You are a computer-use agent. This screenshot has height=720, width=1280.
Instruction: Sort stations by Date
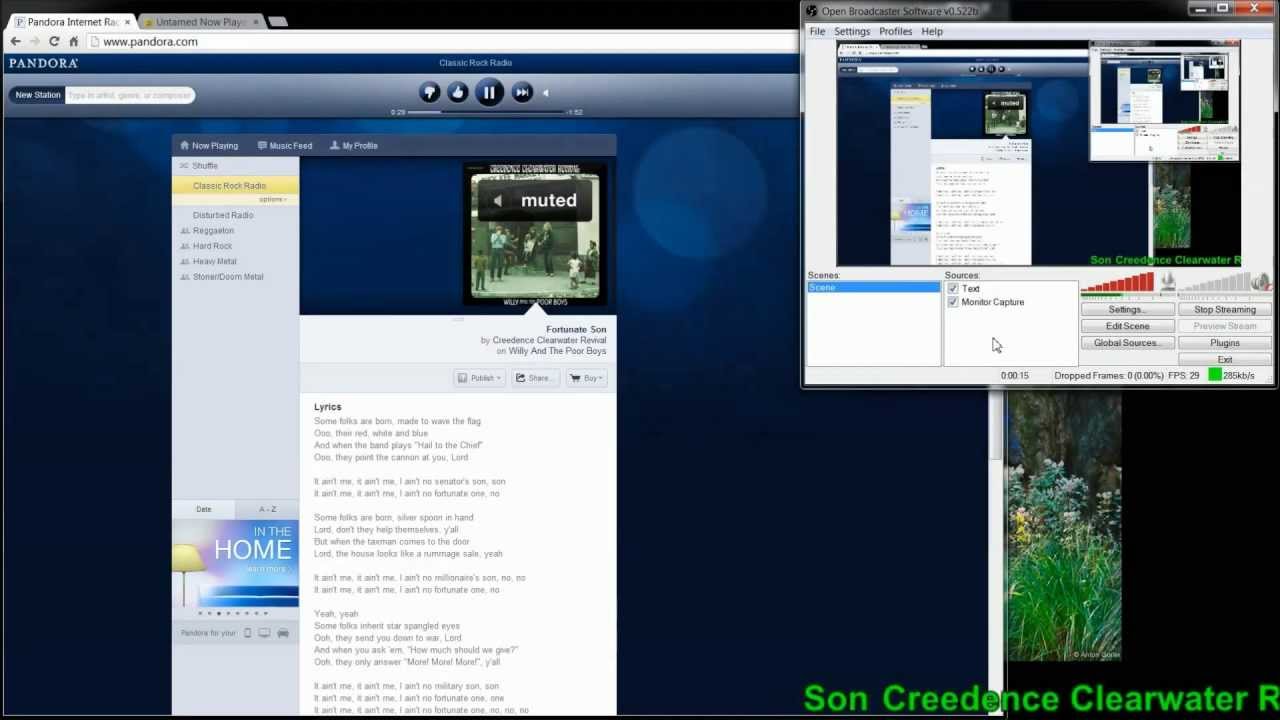(204, 509)
